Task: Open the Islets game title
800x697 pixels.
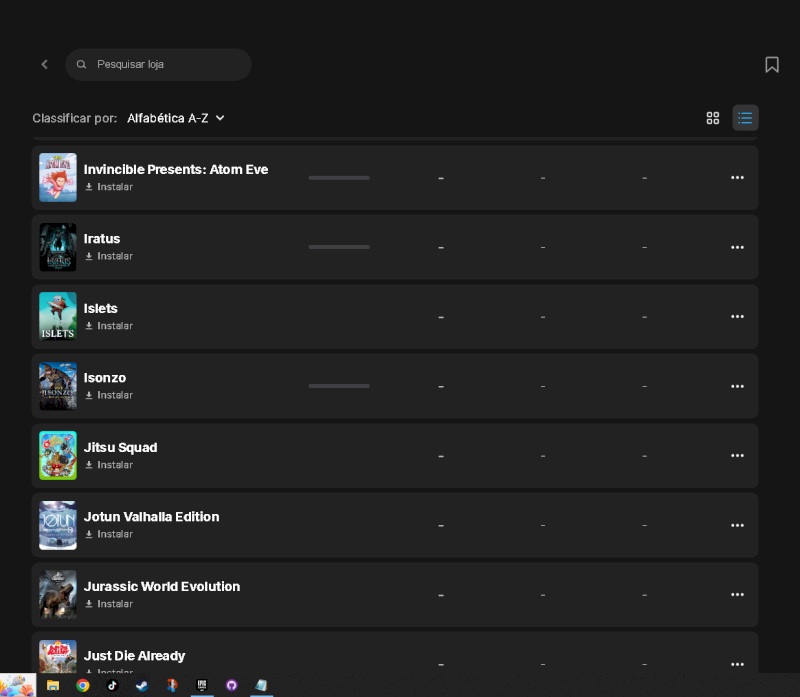Action: [x=101, y=308]
